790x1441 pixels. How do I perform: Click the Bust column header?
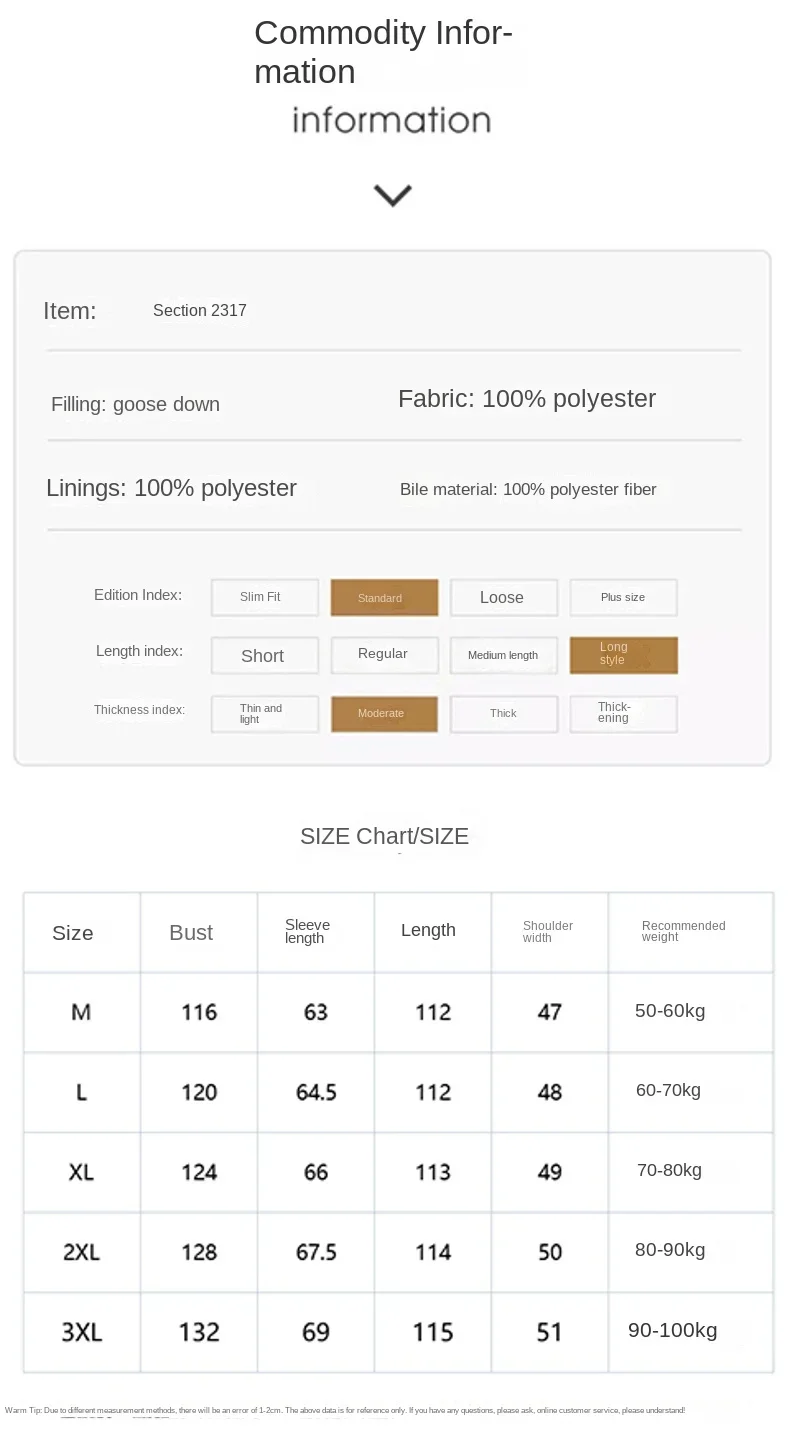click(x=191, y=932)
